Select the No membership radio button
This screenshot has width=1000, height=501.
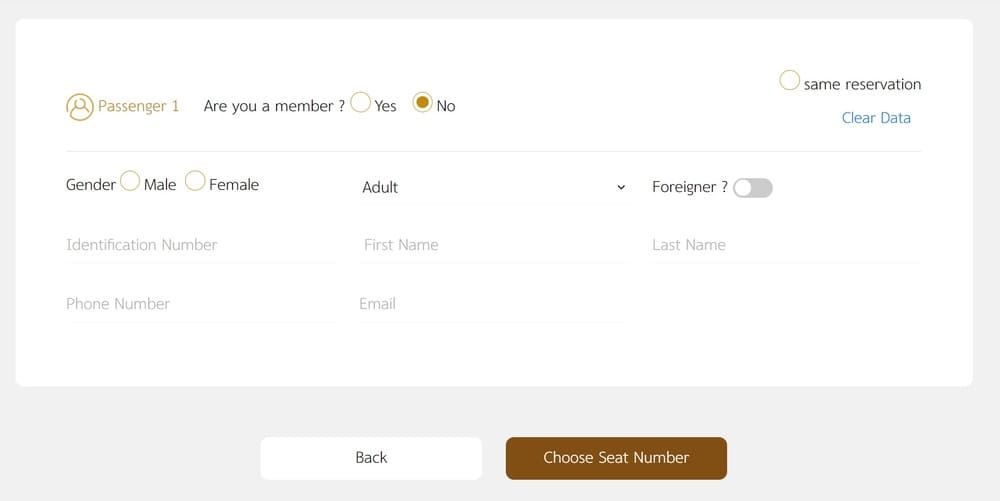coord(422,102)
